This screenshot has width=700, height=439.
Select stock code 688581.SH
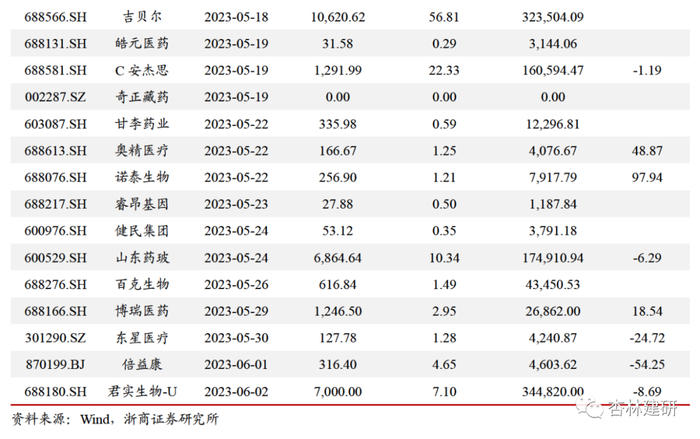click(55, 71)
